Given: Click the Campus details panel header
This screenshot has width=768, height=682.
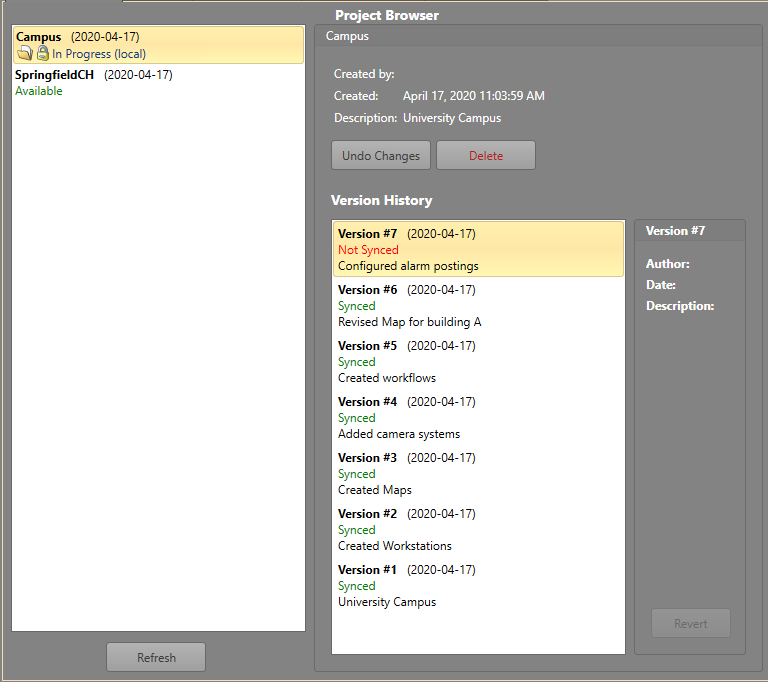Looking at the screenshot, I should [347, 36].
